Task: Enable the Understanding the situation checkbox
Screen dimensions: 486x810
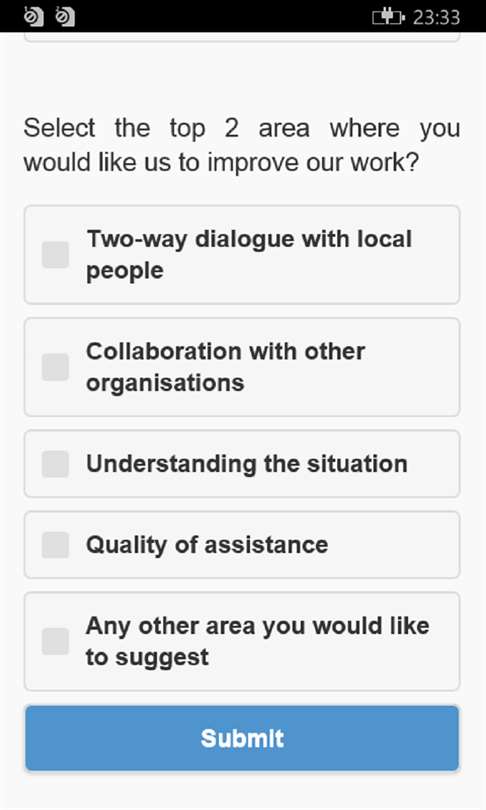Action: click(x=55, y=464)
